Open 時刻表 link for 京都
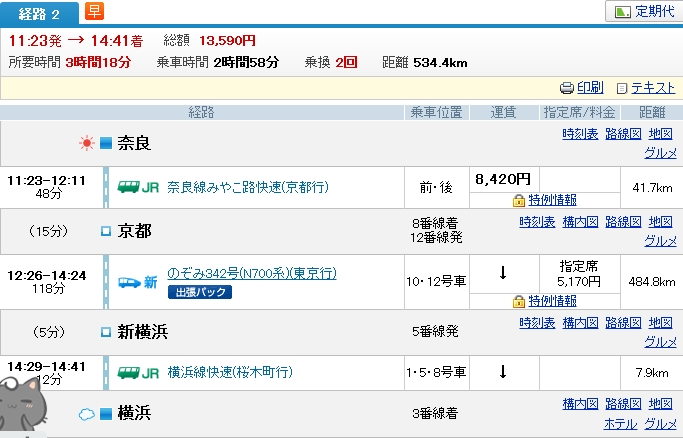Viewport: 683px width, 438px height. tap(537, 222)
